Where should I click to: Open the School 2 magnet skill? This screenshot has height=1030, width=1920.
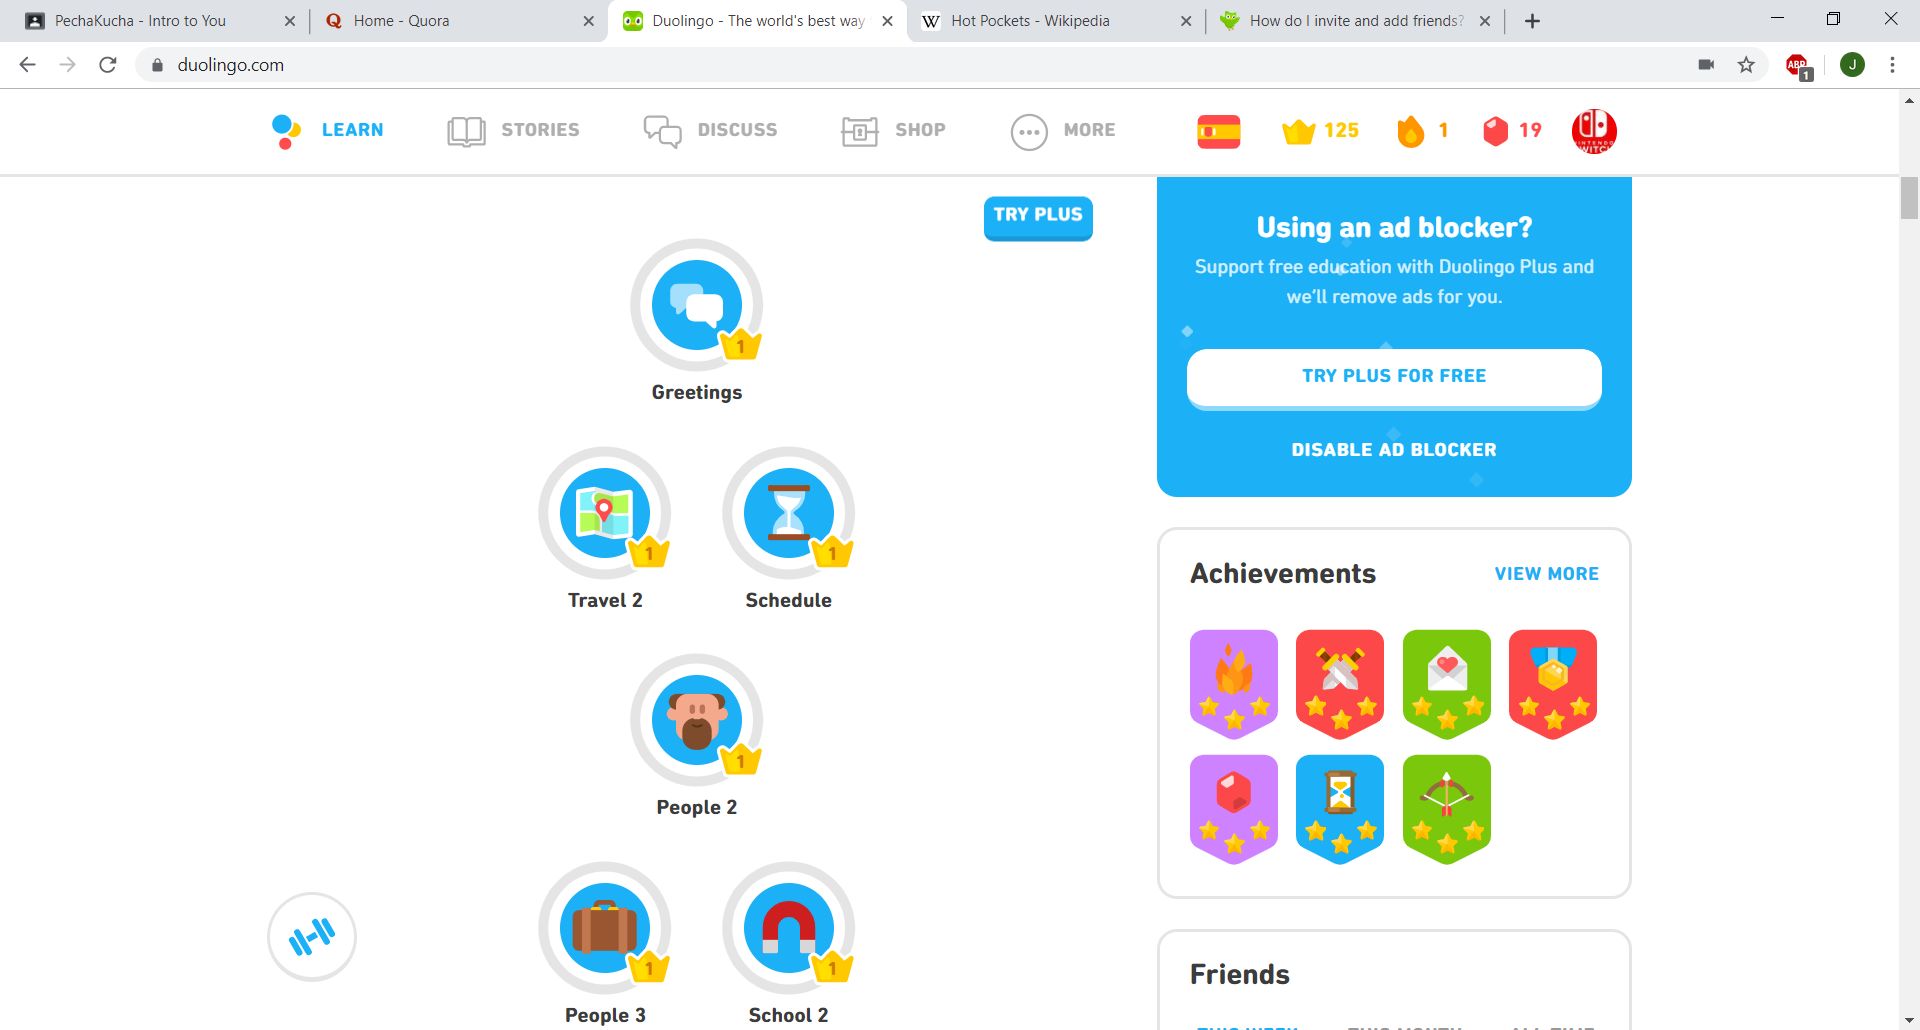click(x=789, y=928)
